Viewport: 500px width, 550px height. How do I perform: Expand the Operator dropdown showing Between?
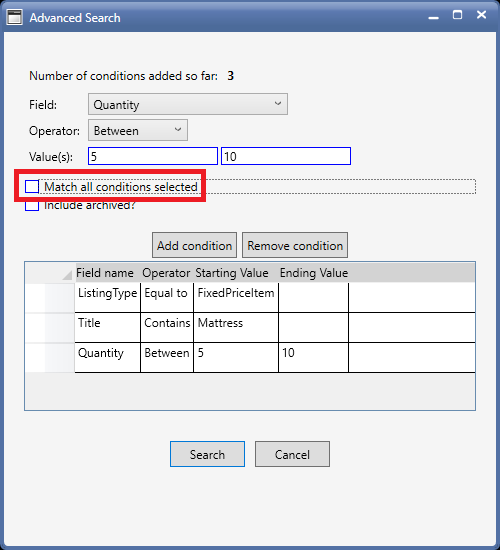click(138, 130)
